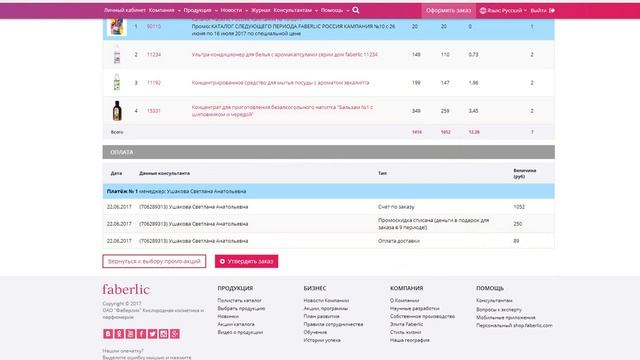Click footer link Обучение

pyautogui.click(x=315, y=332)
